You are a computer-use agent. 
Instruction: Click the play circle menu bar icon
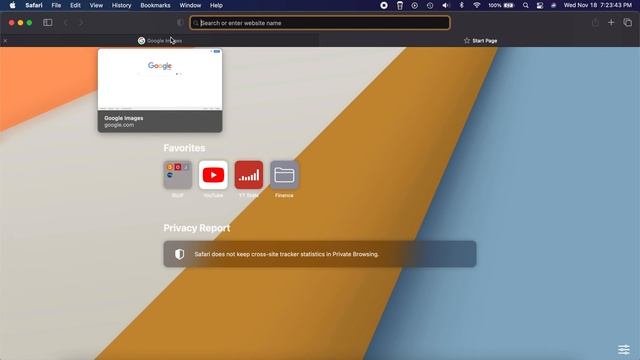coord(414,5)
